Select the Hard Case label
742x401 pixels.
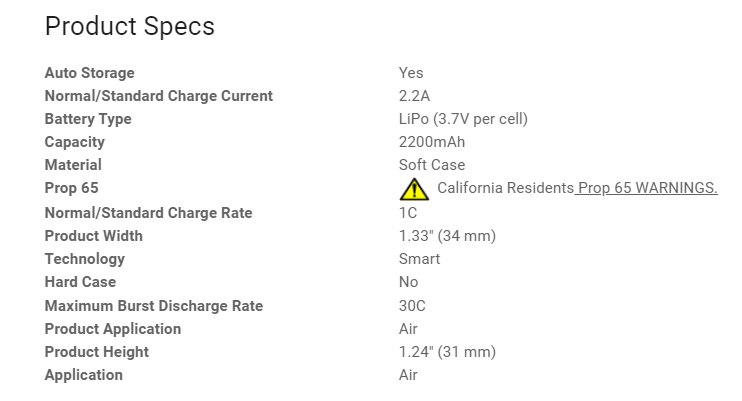point(80,282)
